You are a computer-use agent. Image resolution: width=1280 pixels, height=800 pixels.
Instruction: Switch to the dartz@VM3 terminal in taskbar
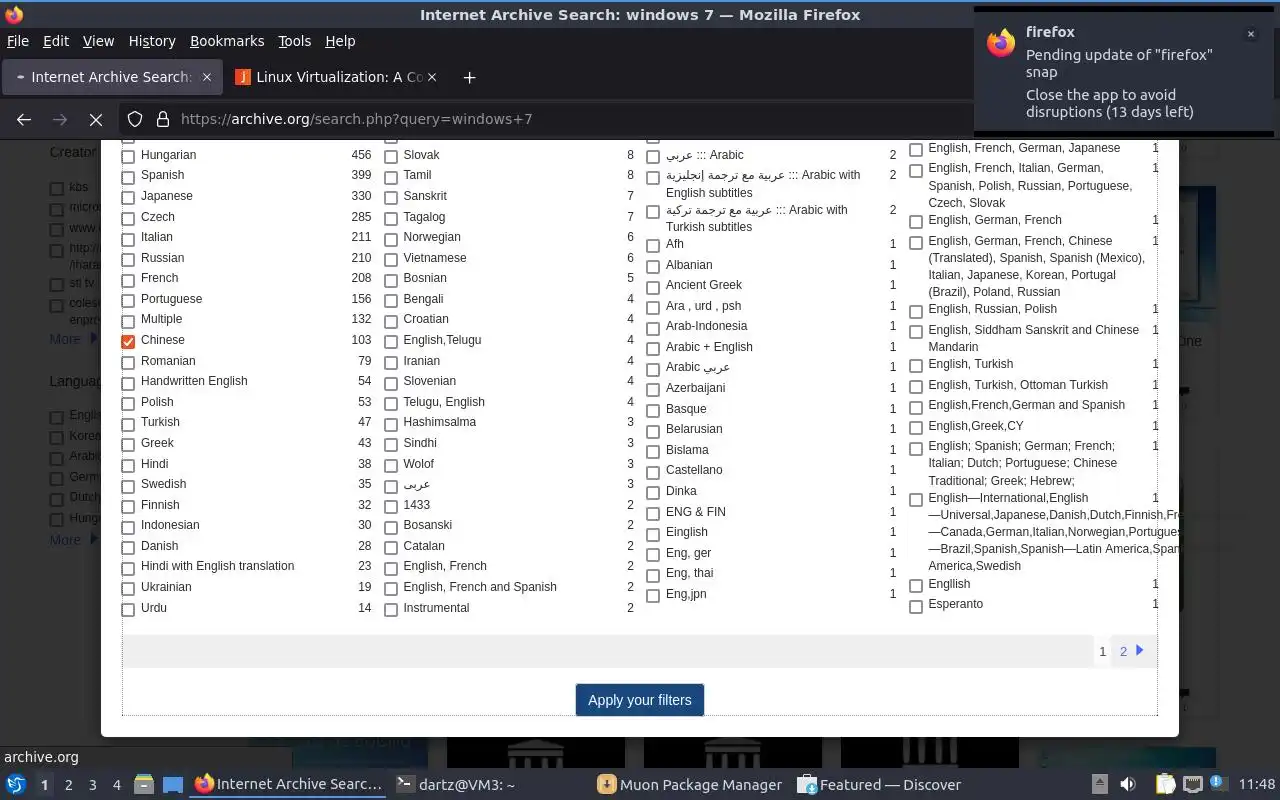pyautogui.click(x=455, y=785)
